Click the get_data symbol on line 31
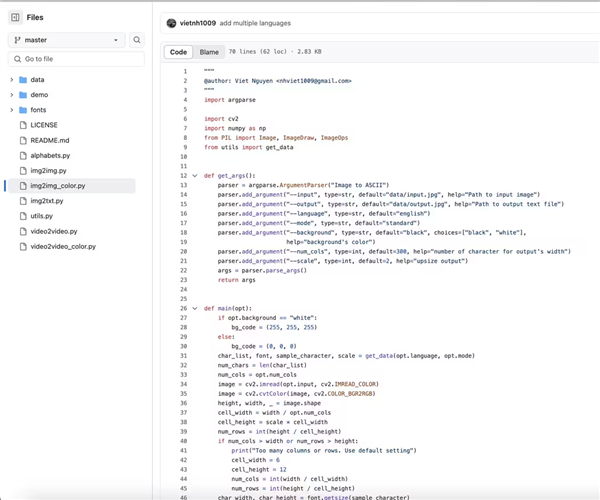600x500 pixels. coord(379,356)
